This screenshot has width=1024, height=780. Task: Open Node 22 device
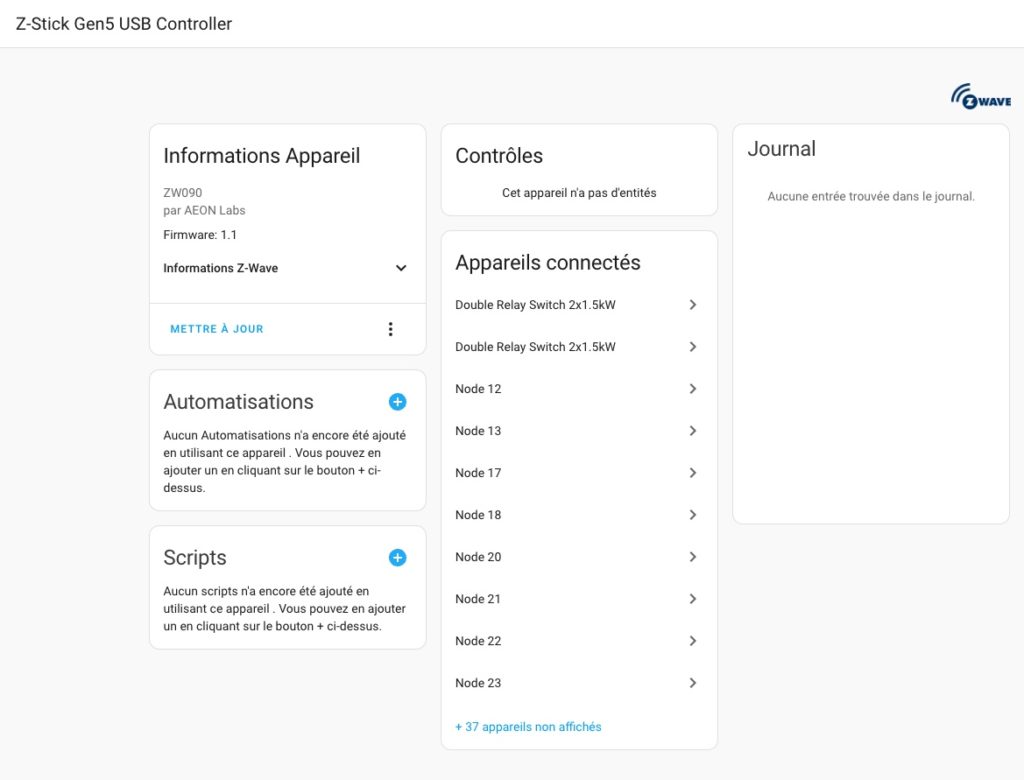[577, 642]
